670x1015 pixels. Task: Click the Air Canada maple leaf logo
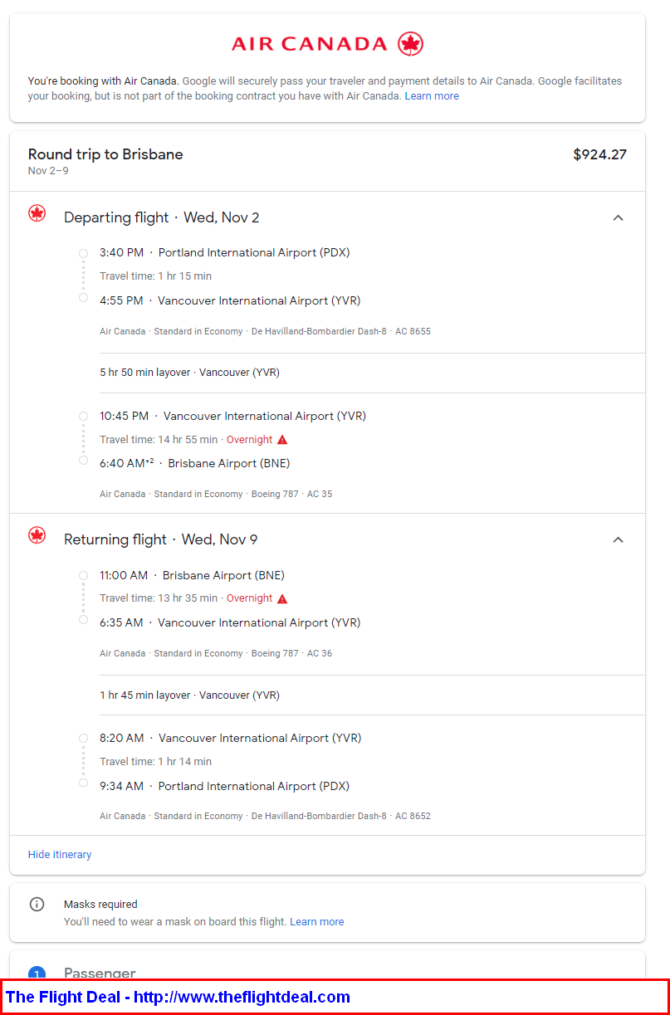click(x=410, y=43)
